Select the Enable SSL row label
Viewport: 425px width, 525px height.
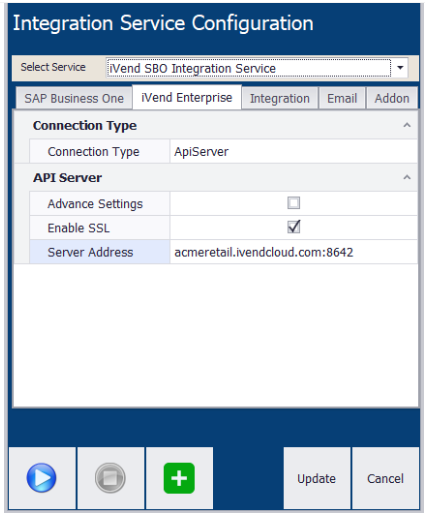point(100,228)
